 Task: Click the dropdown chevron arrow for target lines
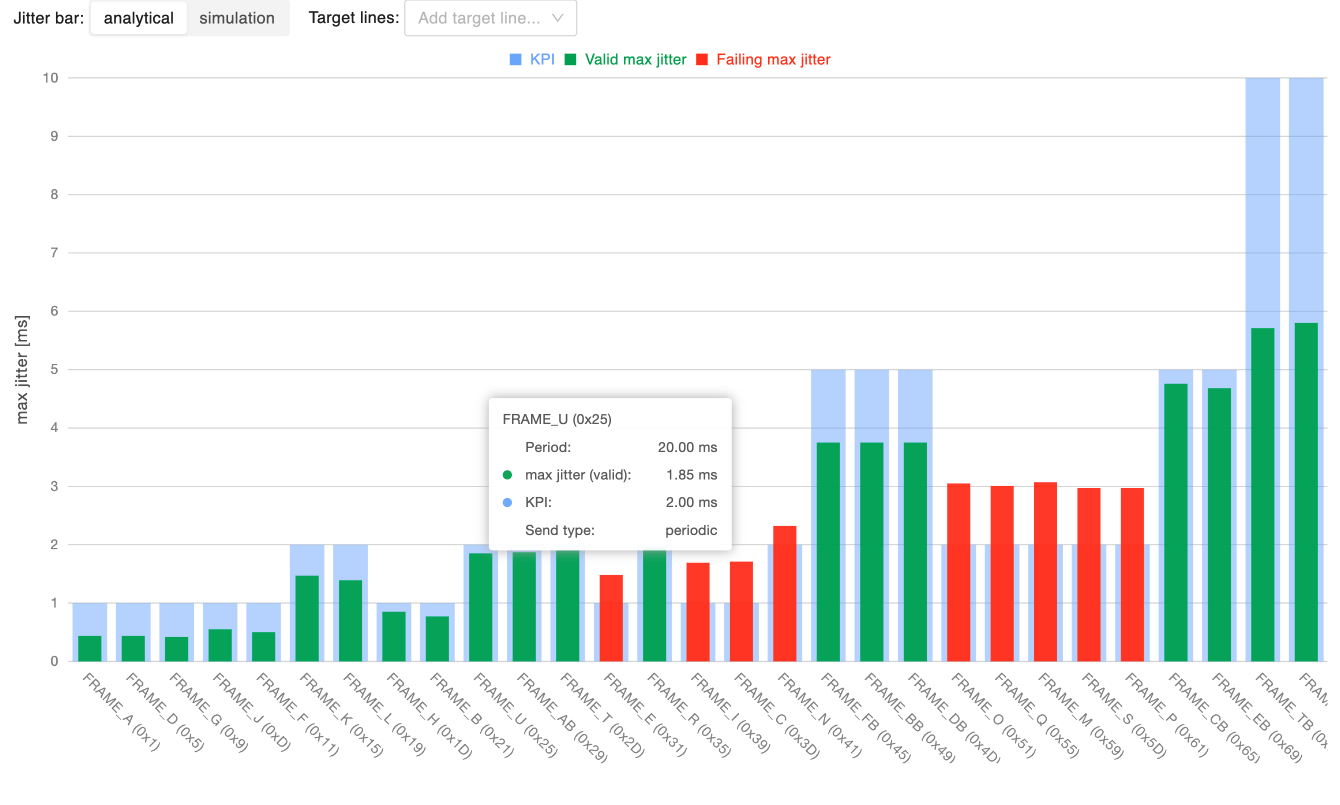click(558, 18)
